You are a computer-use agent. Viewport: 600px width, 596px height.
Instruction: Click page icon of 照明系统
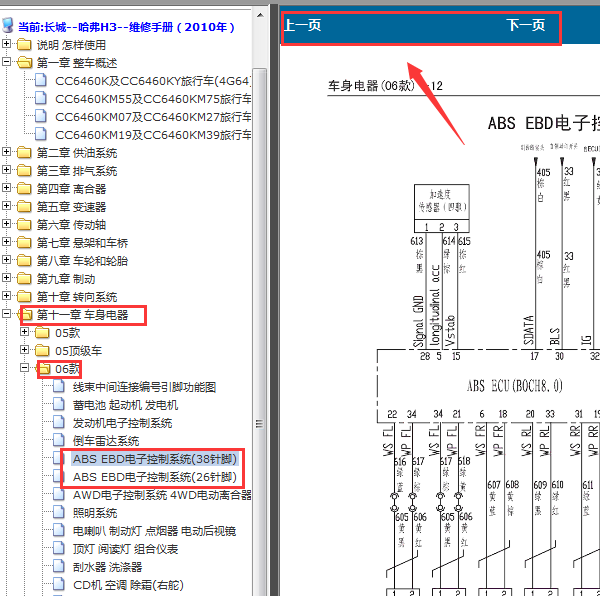59,512
